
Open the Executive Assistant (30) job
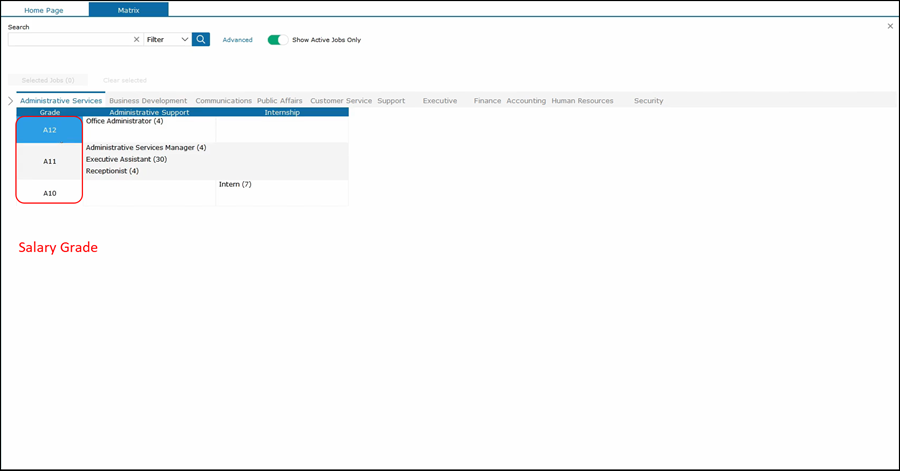(126, 159)
